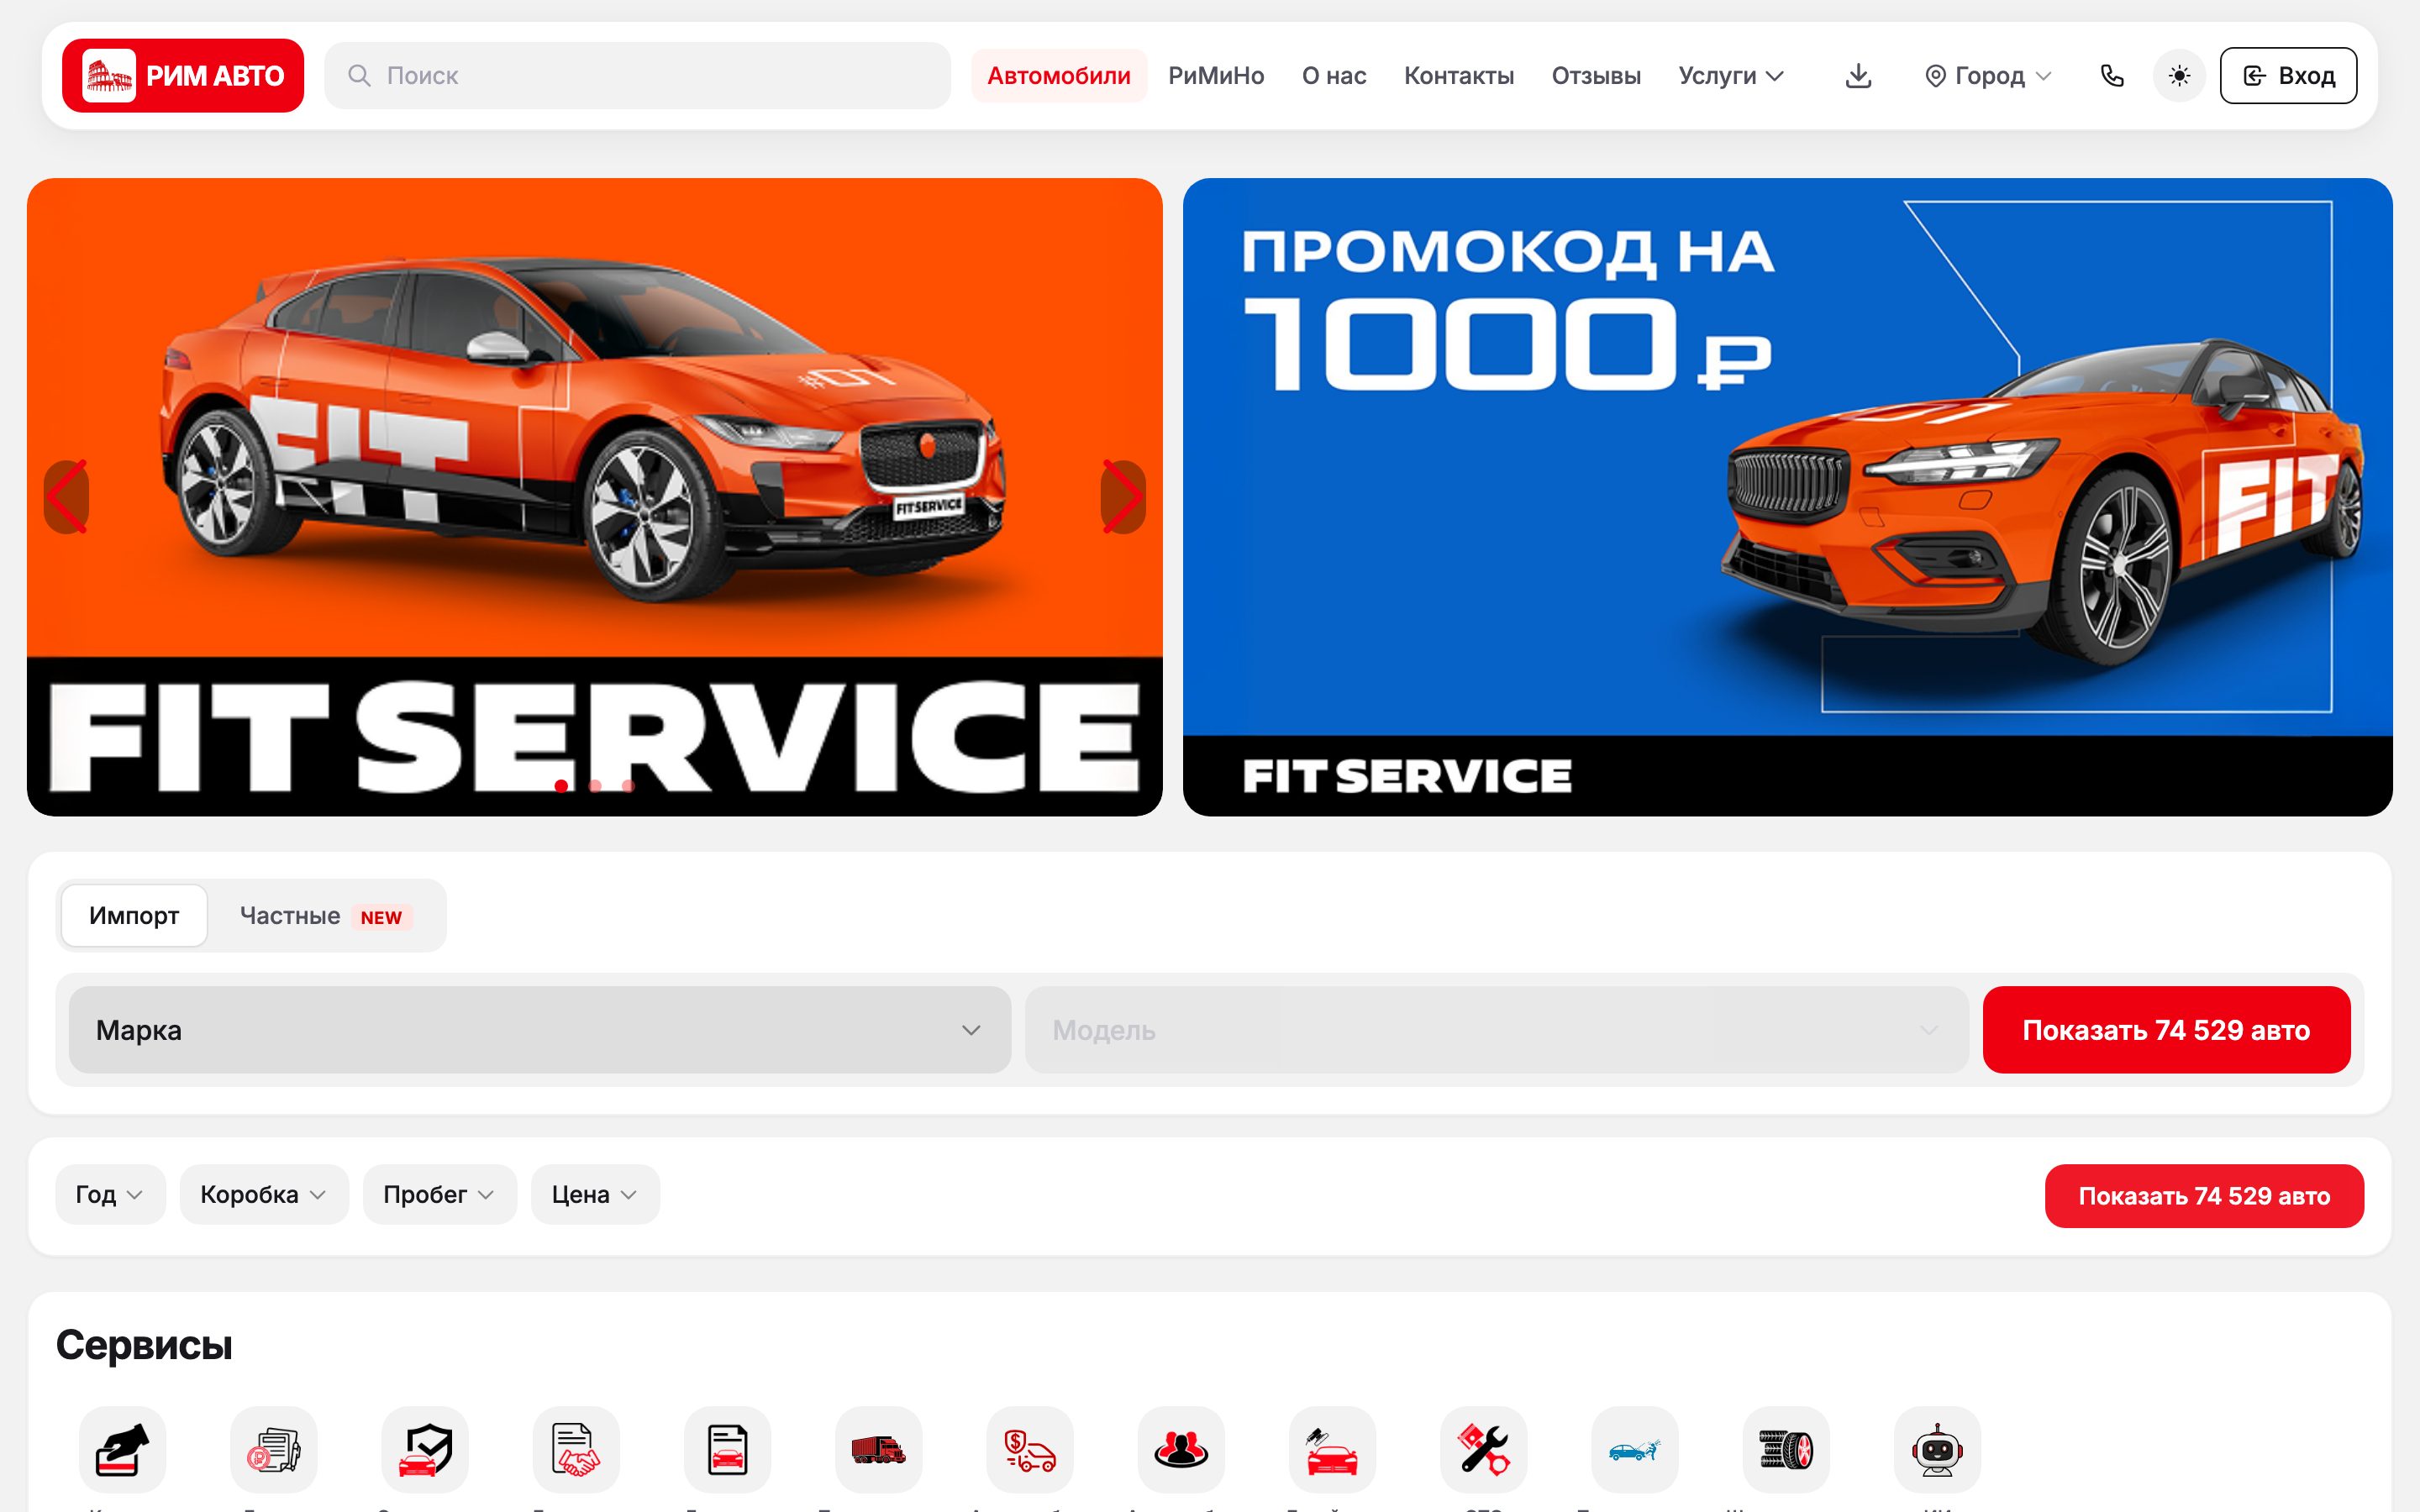This screenshot has width=2420, height=1512.
Task: Open the wrench and piston СТО icon
Action: point(1483,1450)
